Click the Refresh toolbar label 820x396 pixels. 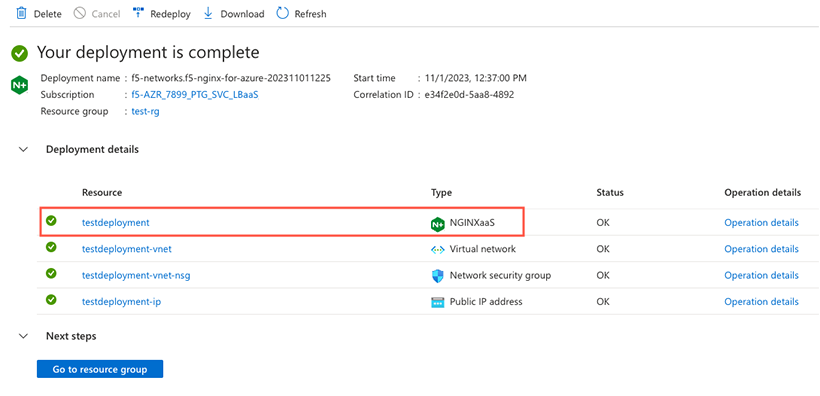(x=310, y=14)
